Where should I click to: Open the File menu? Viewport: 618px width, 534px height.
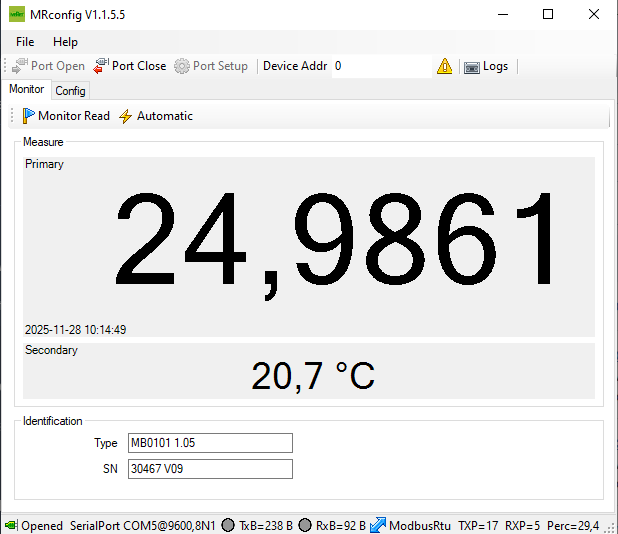click(25, 42)
